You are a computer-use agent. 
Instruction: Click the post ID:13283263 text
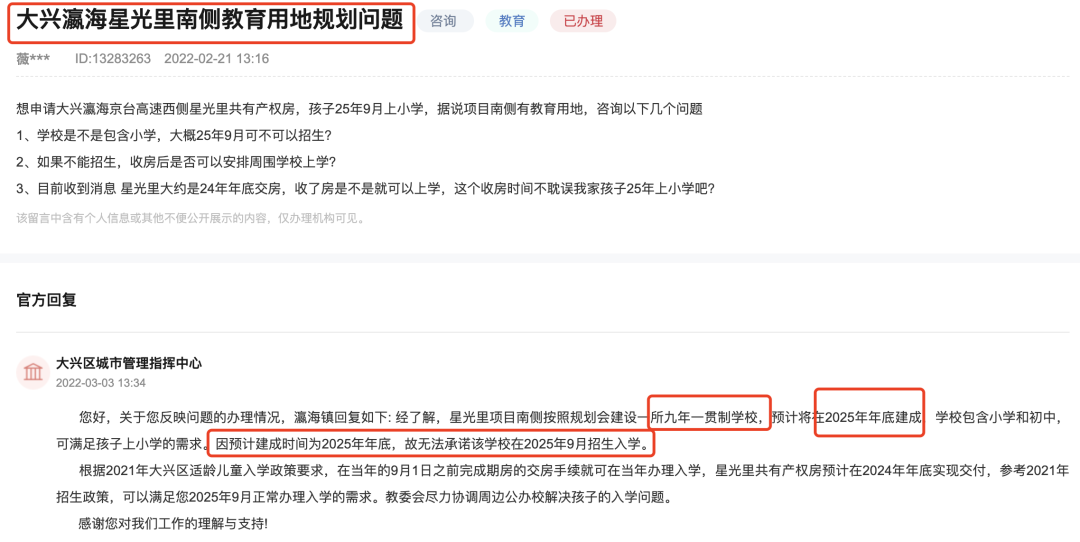(x=113, y=59)
